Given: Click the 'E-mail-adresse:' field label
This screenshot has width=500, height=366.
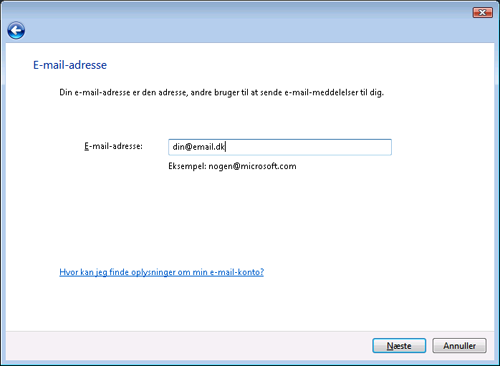Looking at the screenshot, I should 113,146.
